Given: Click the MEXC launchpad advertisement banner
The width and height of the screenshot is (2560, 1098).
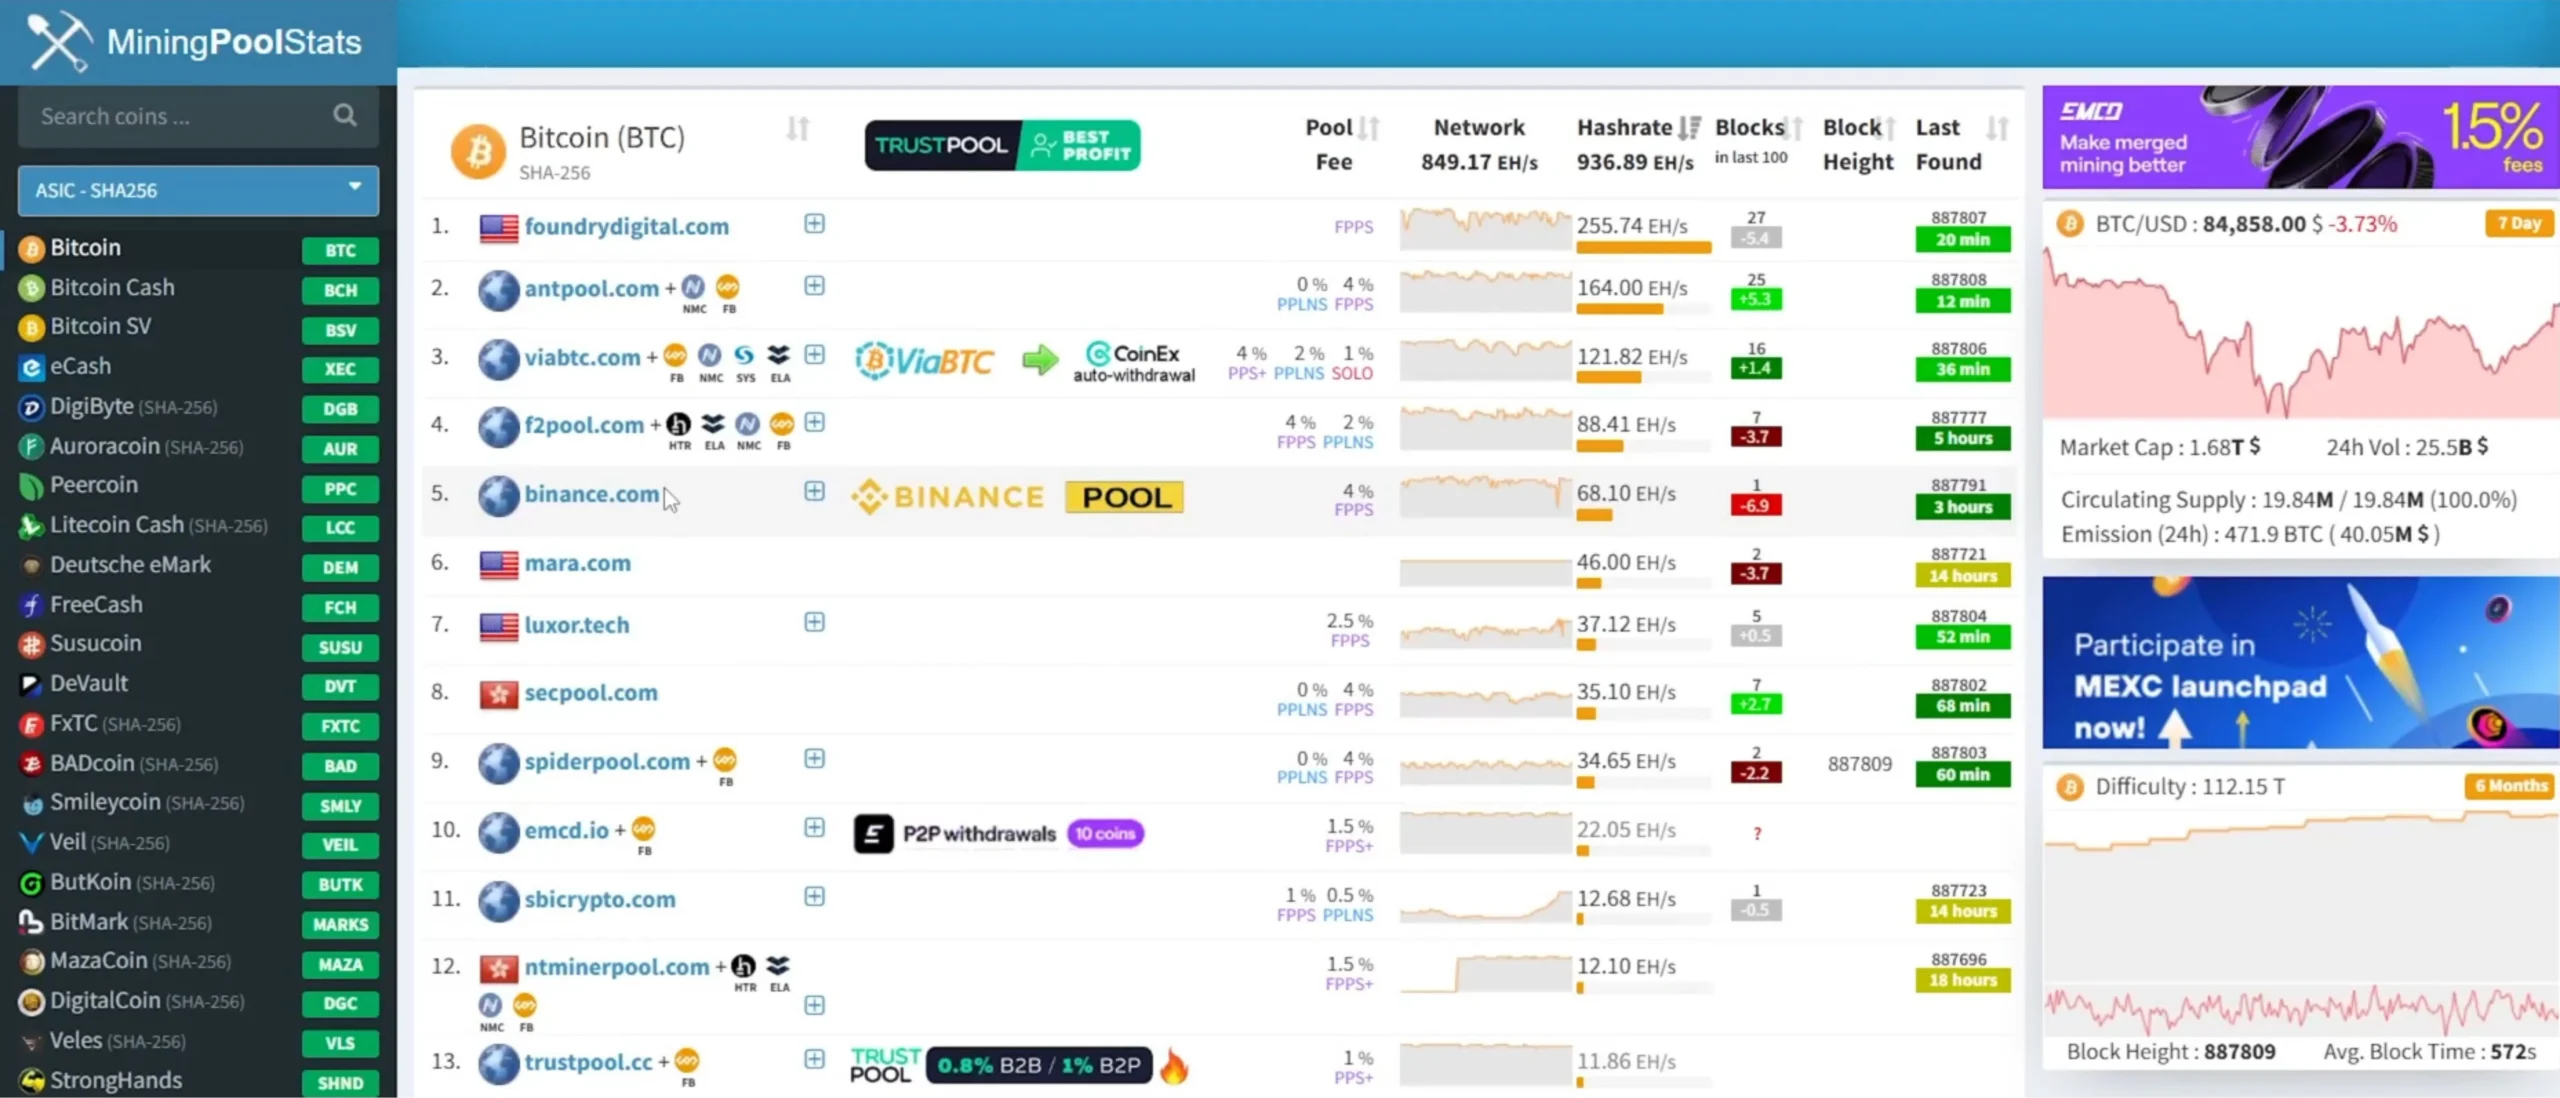Looking at the screenshot, I should (2300, 662).
